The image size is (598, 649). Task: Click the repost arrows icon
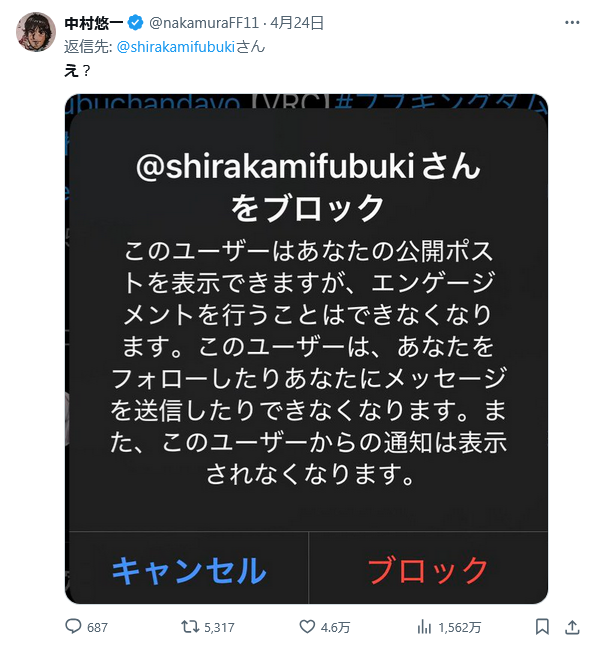pos(190,627)
